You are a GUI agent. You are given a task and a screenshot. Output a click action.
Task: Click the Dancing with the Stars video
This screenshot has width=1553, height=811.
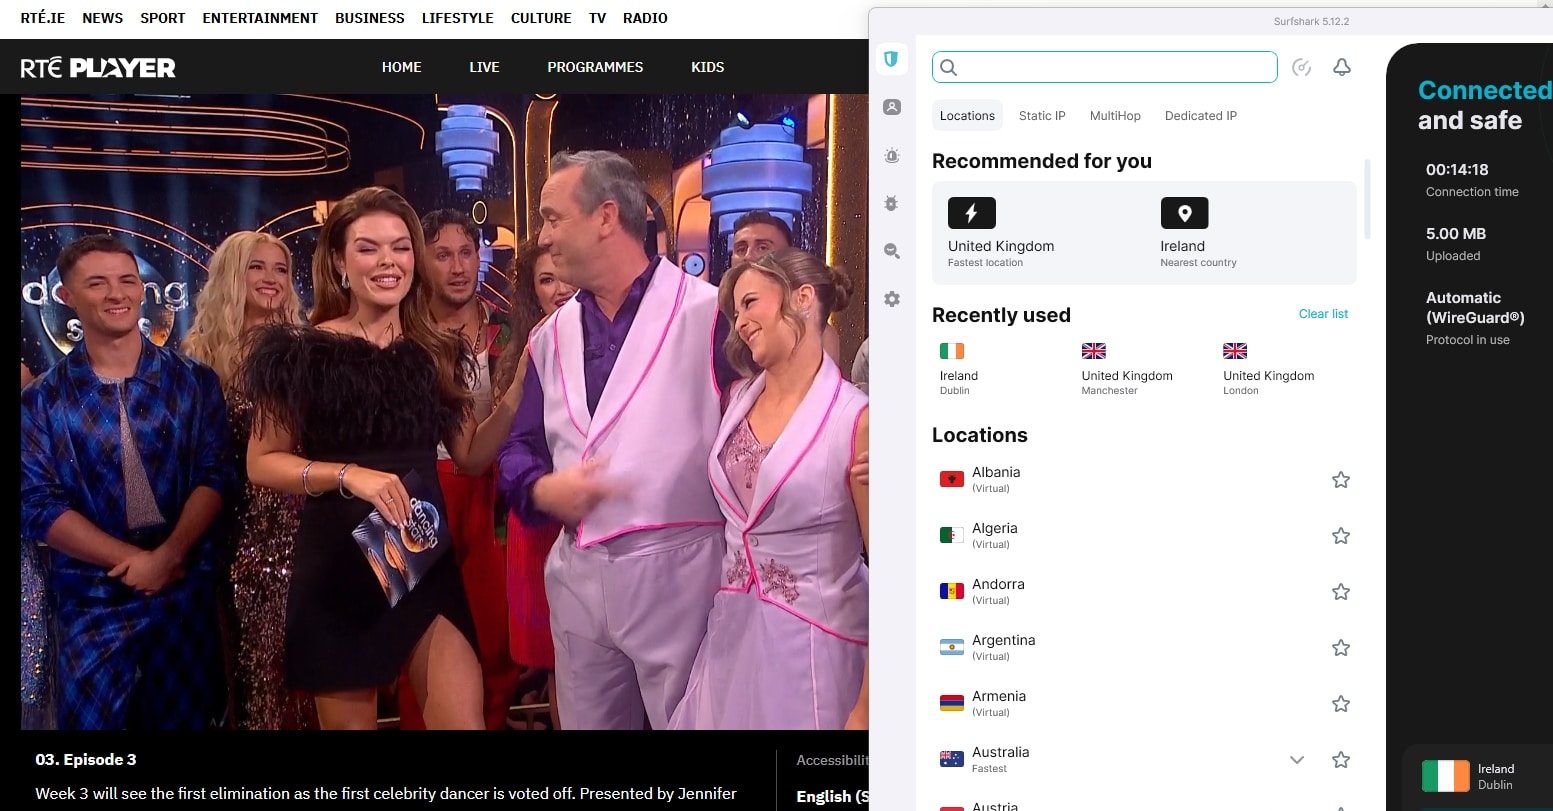point(445,412)
